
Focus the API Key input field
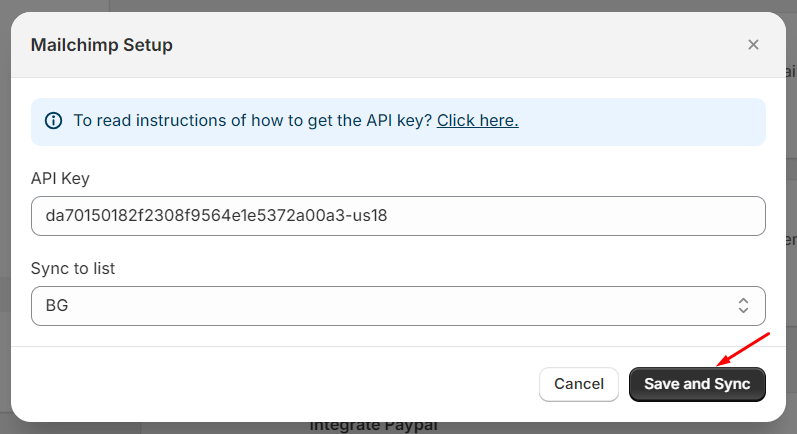pyautogui.click(x=398, y=216)
